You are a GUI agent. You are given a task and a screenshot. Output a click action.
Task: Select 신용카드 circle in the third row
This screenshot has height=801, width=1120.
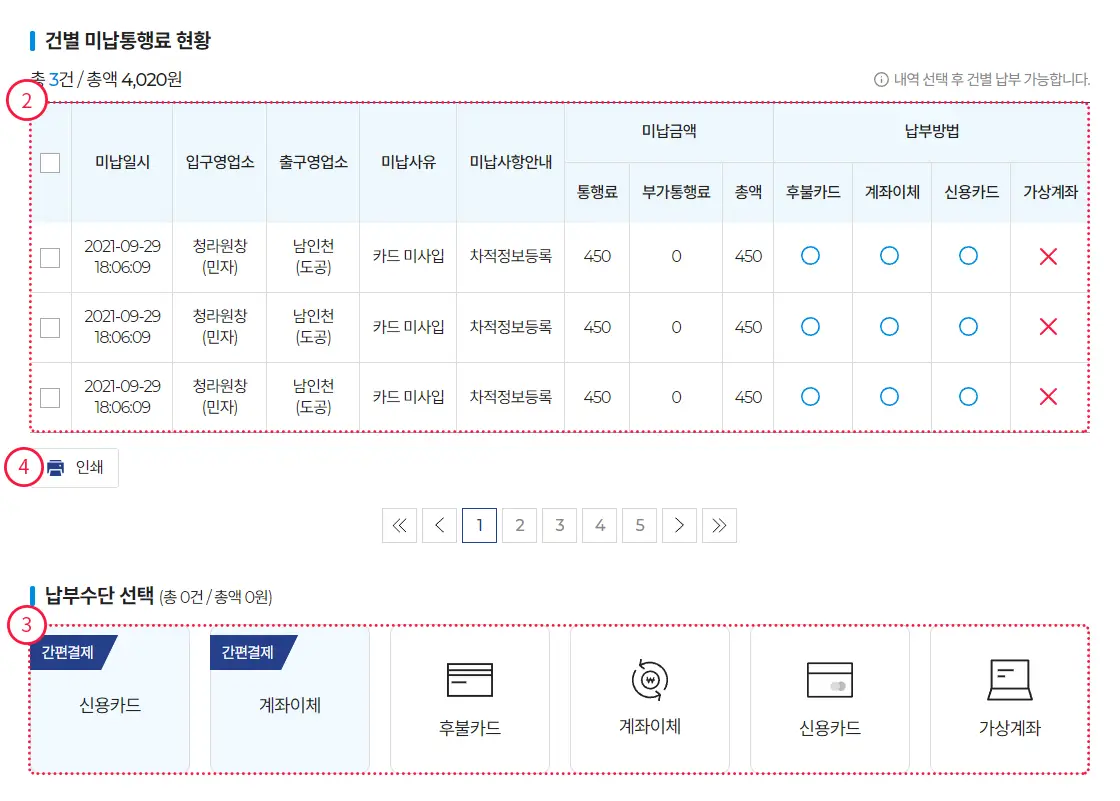[968, 396]
